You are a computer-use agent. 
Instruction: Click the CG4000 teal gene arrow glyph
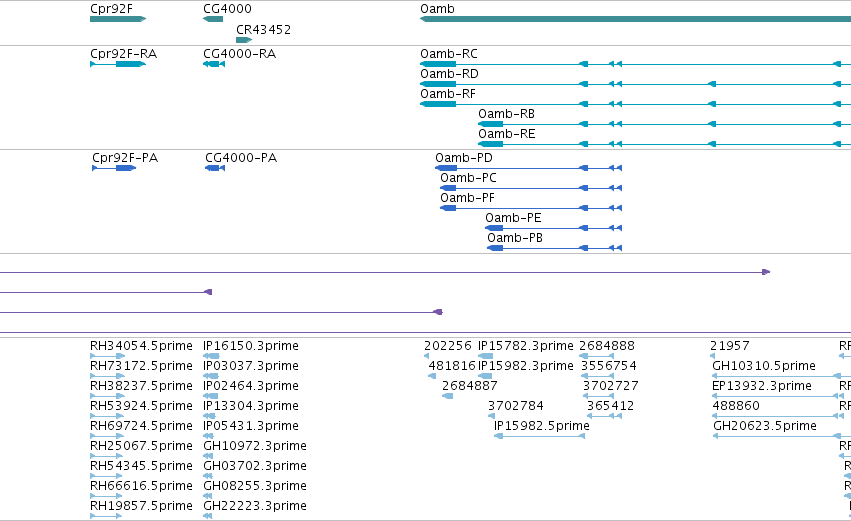tap(213, 19)
